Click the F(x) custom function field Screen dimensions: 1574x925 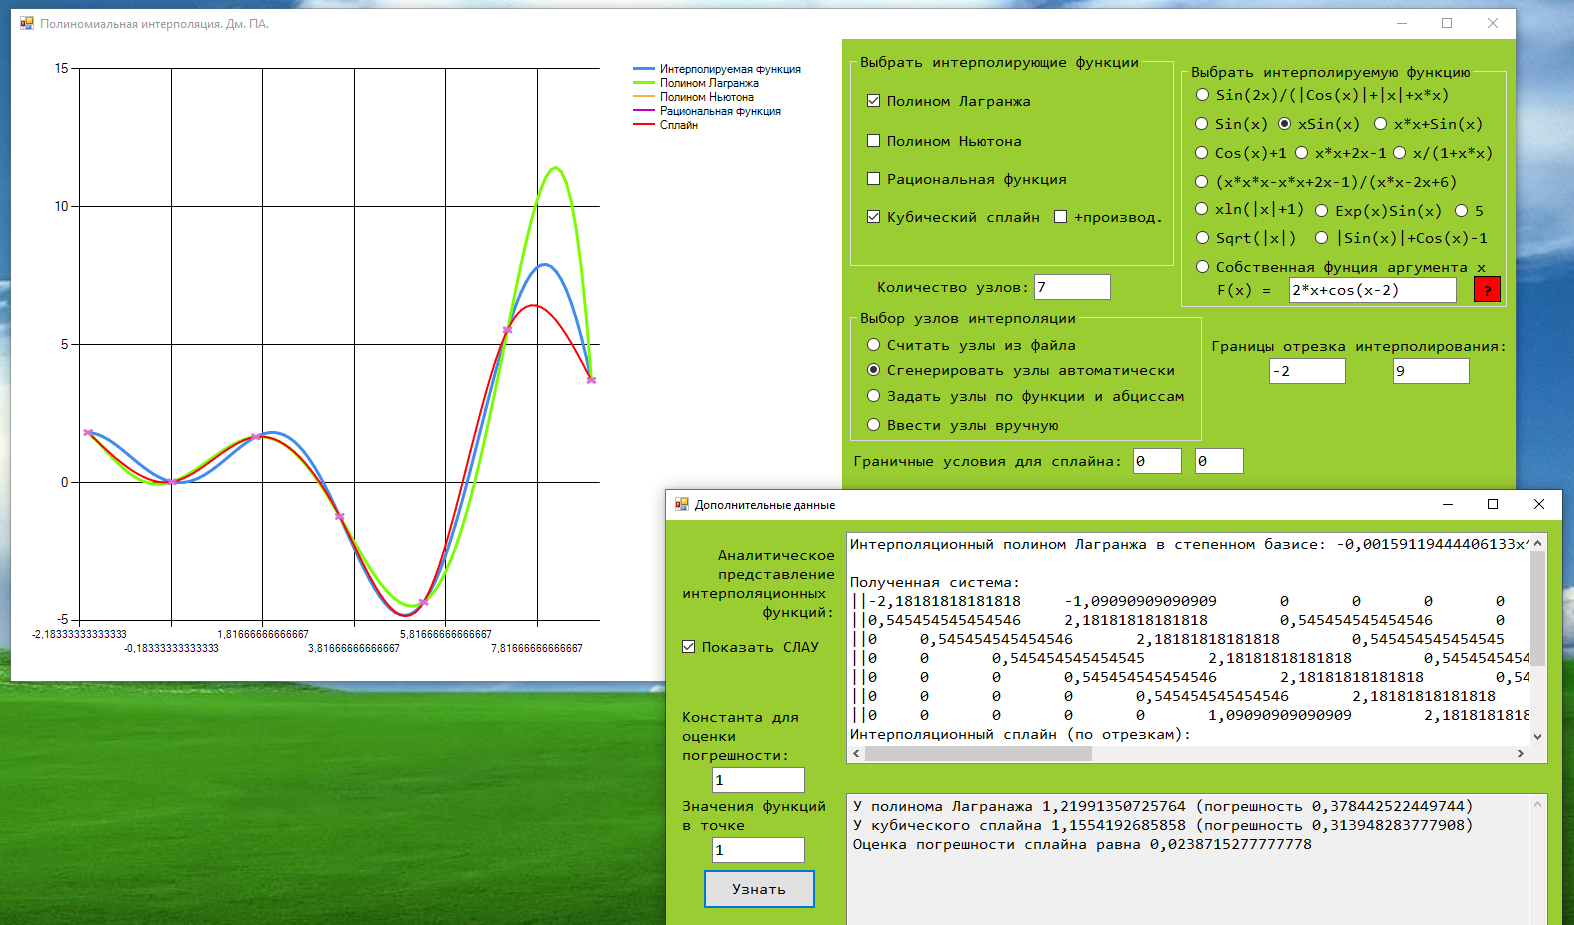pyautogui.click(x=1373, y=290)
